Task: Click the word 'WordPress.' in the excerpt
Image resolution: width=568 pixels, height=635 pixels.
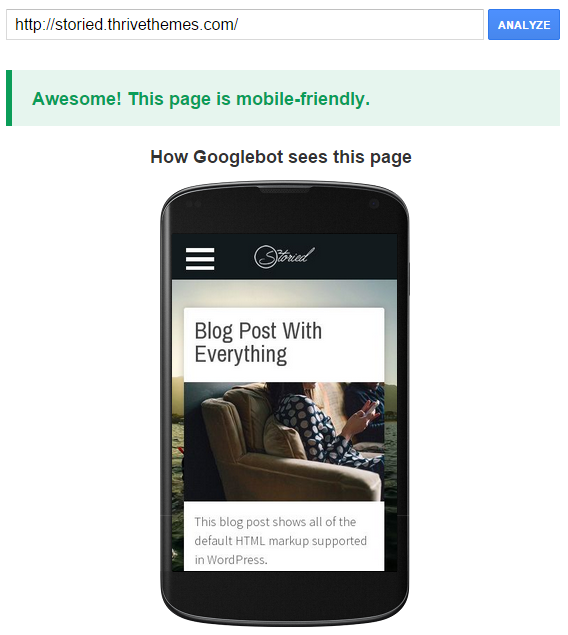Action: (237, 560)
